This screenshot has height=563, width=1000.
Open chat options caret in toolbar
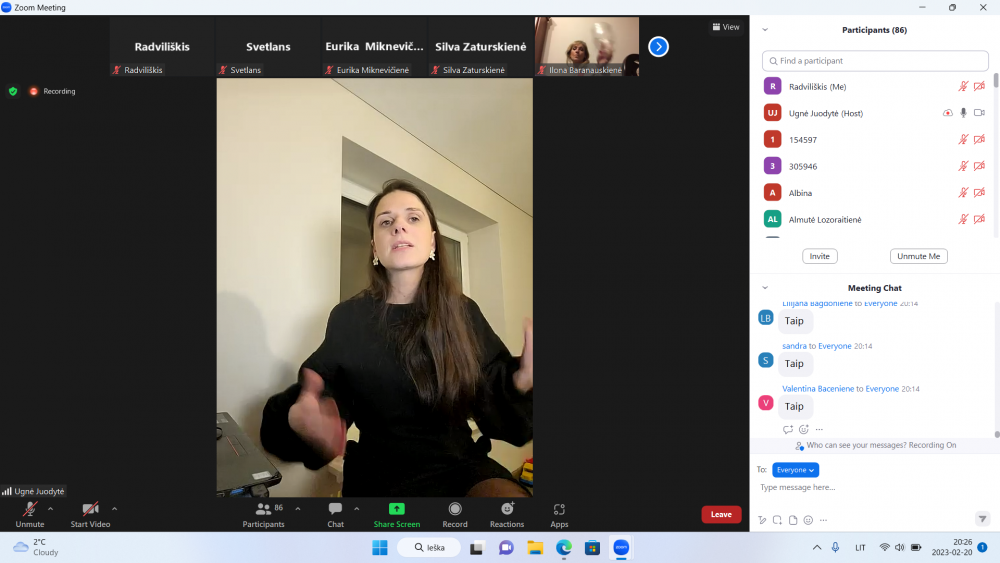(x=357, y=509)
